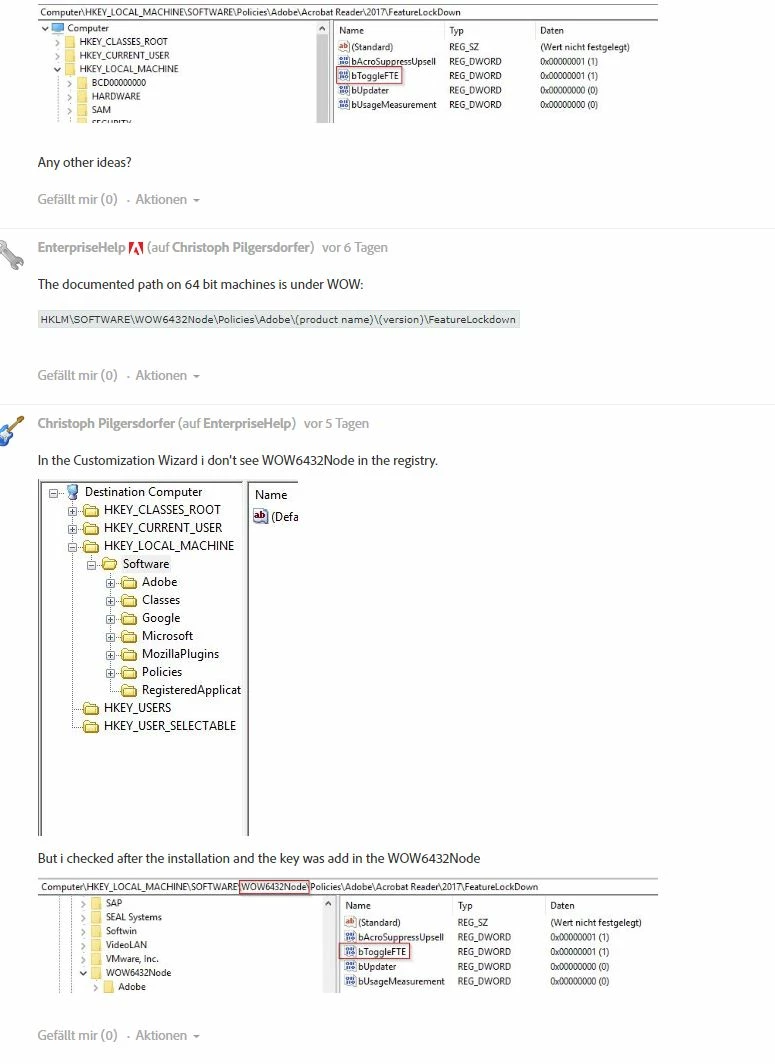Click Name column header in Customization Wizard
The image size is (775, 1064).
[271, 495]
